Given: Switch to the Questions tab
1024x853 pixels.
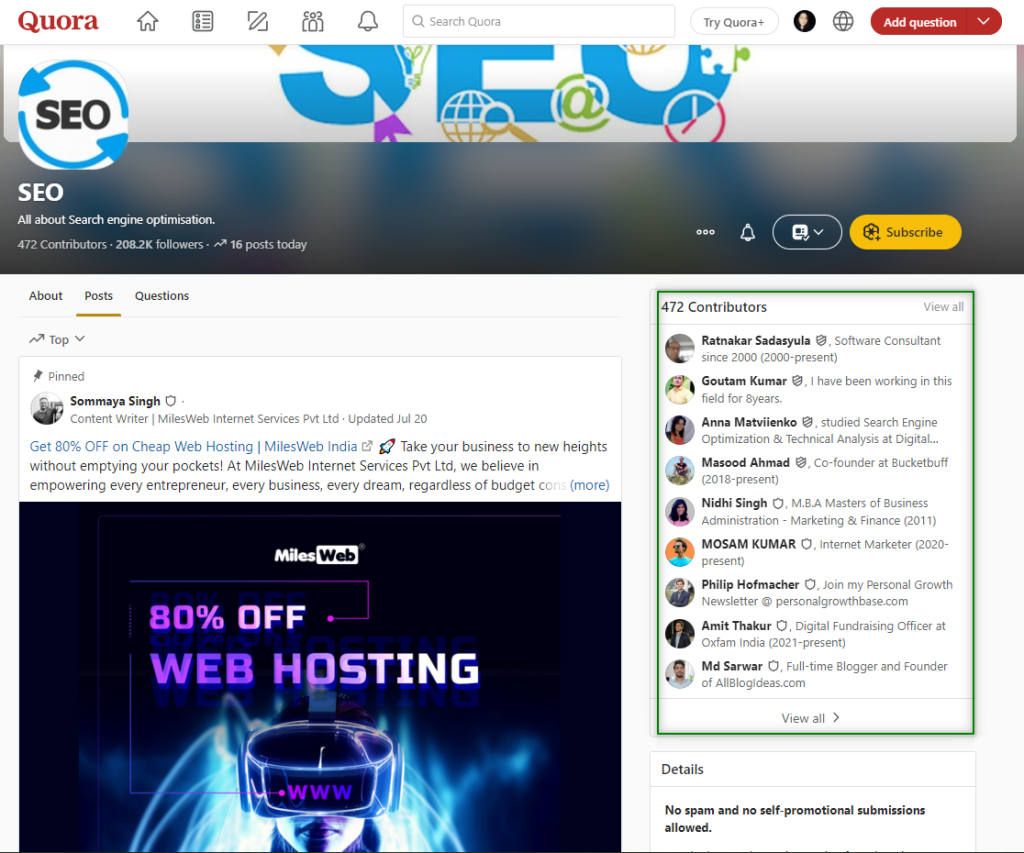Looking at the screenshot, I should pyautogui.click(x=162, y=296).
